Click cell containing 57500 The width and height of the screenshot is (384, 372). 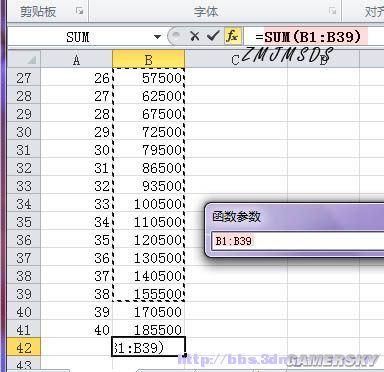tap(149, 78)
